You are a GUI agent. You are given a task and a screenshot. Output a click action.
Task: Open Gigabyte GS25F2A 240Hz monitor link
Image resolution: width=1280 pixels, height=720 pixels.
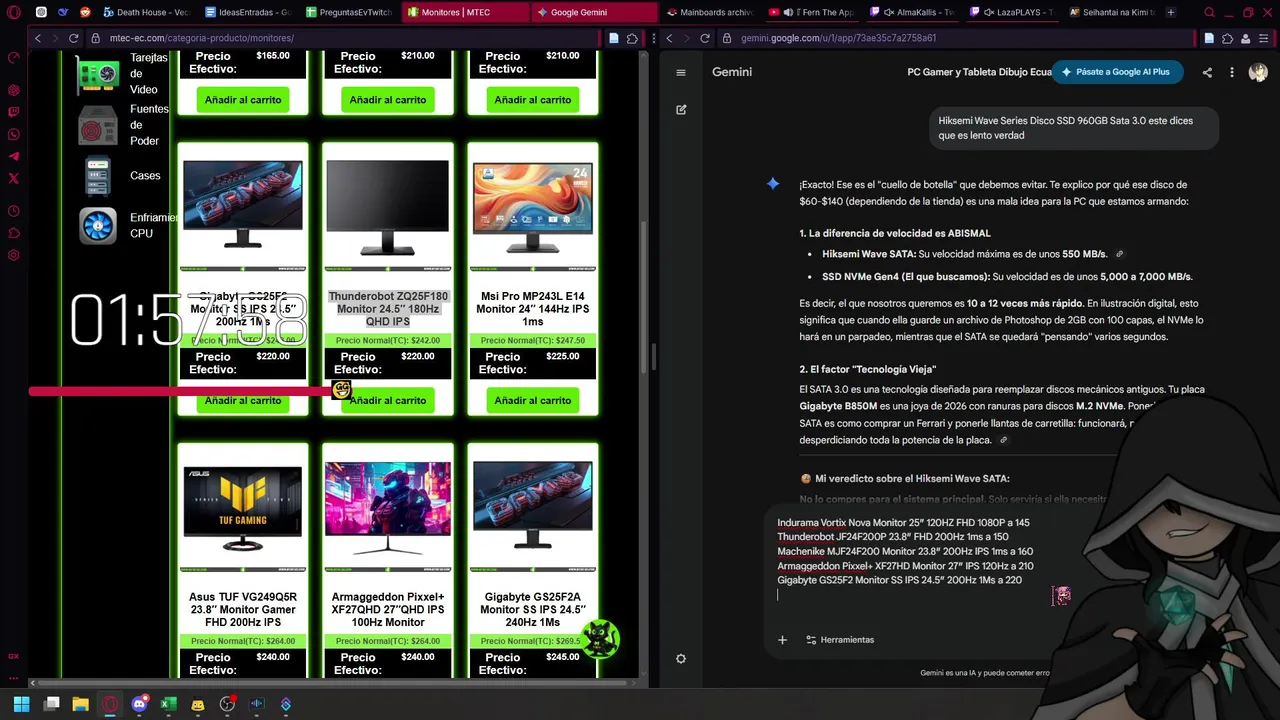click(533, 609)
